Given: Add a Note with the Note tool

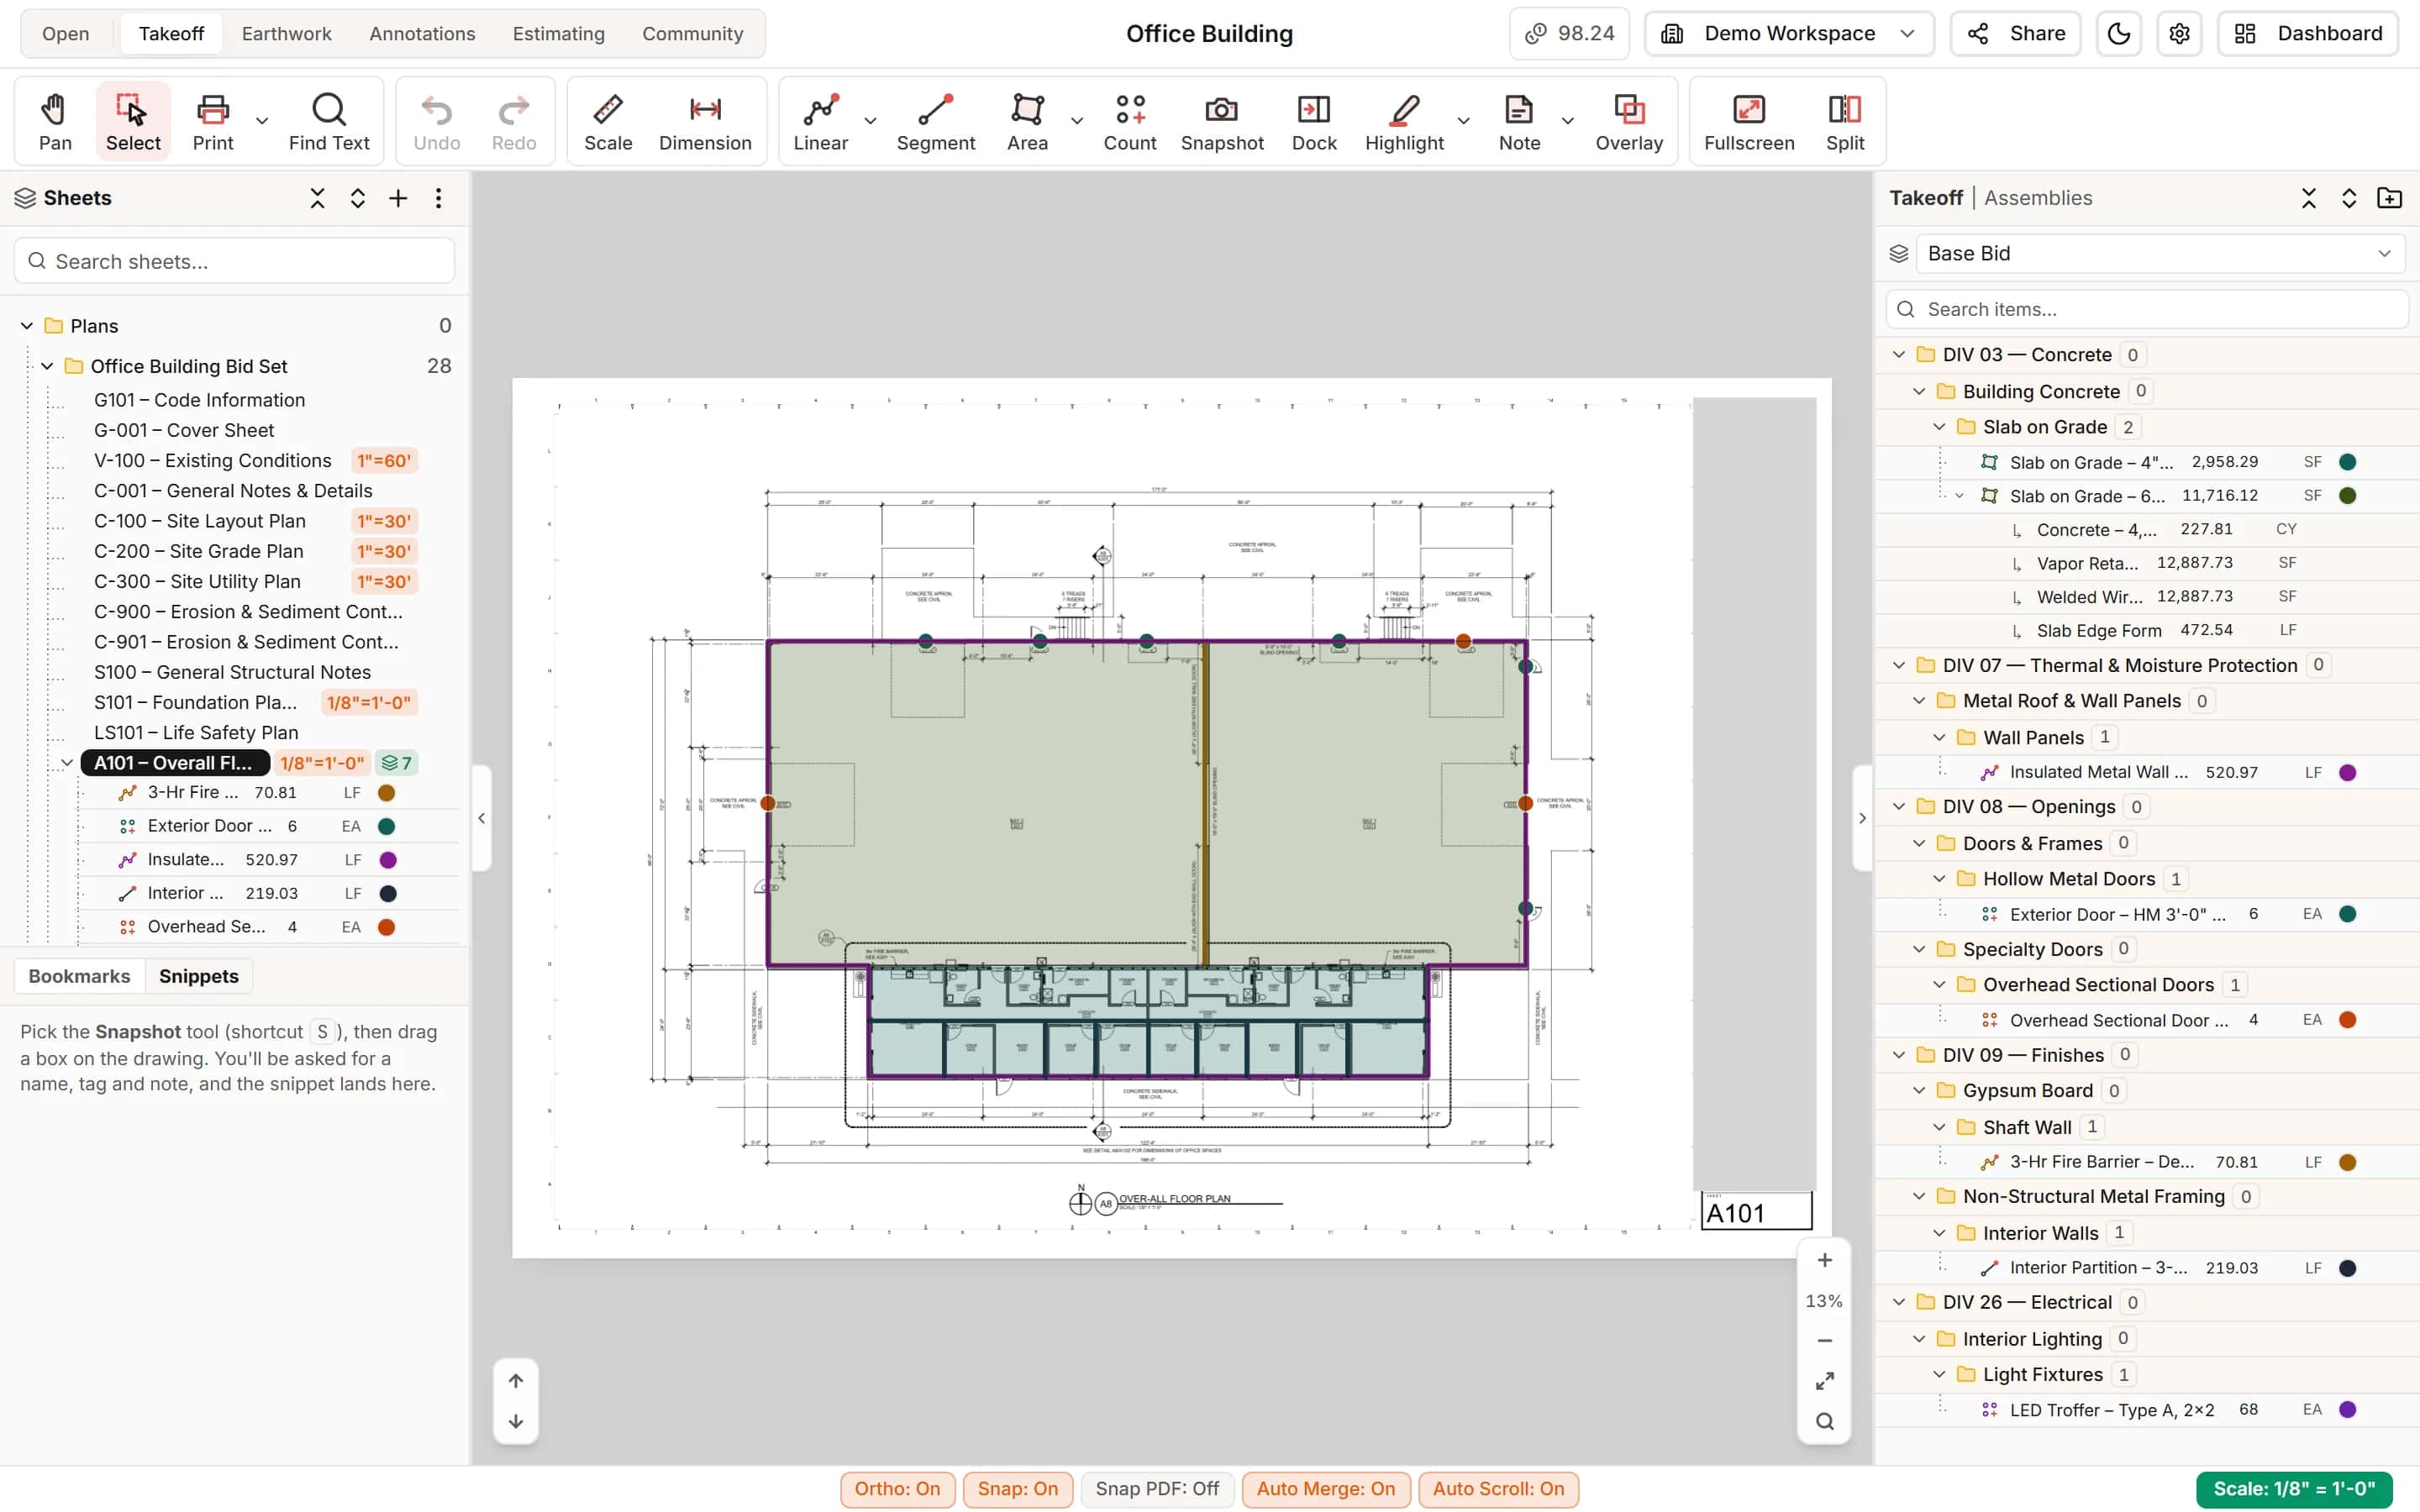Looking at the screenshot, I should pos(1519,122).
